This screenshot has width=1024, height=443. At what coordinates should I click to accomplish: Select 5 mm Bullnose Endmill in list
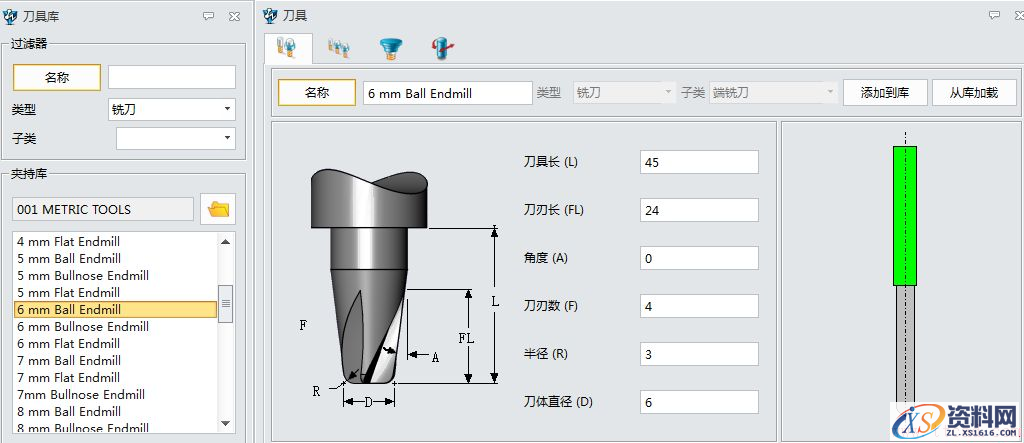pyautogui.click(x=115, y=276)
